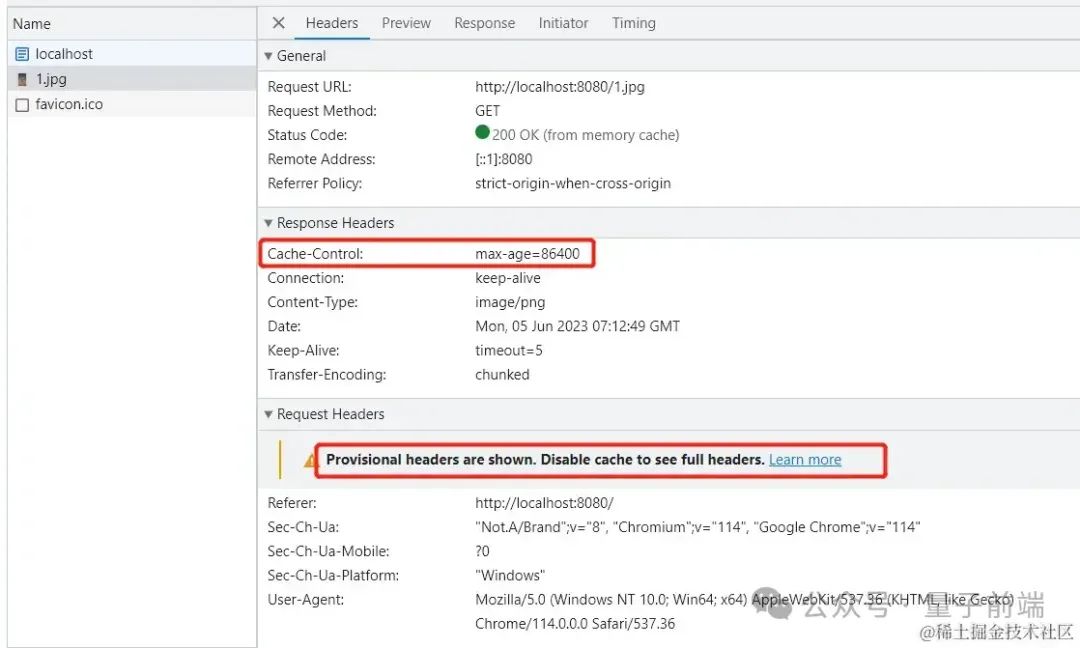Click the Sec-Ch-Ua-Mobile value ?0
The height and width of the screenshot is (648, 1080).
482,551
